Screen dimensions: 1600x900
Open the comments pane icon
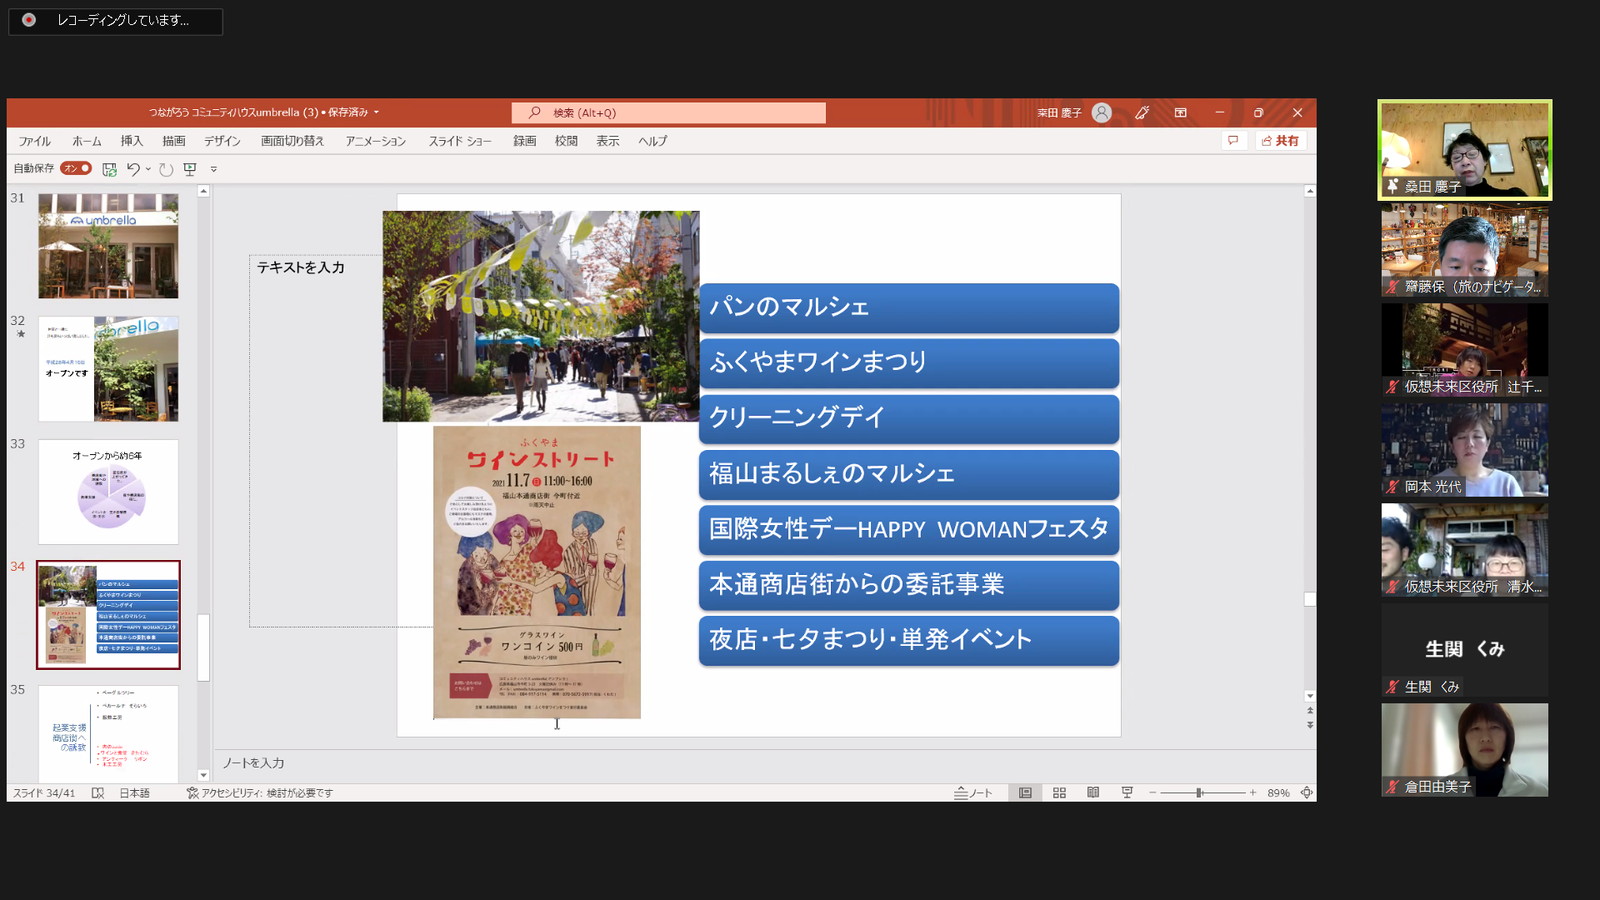[1233, 141]
